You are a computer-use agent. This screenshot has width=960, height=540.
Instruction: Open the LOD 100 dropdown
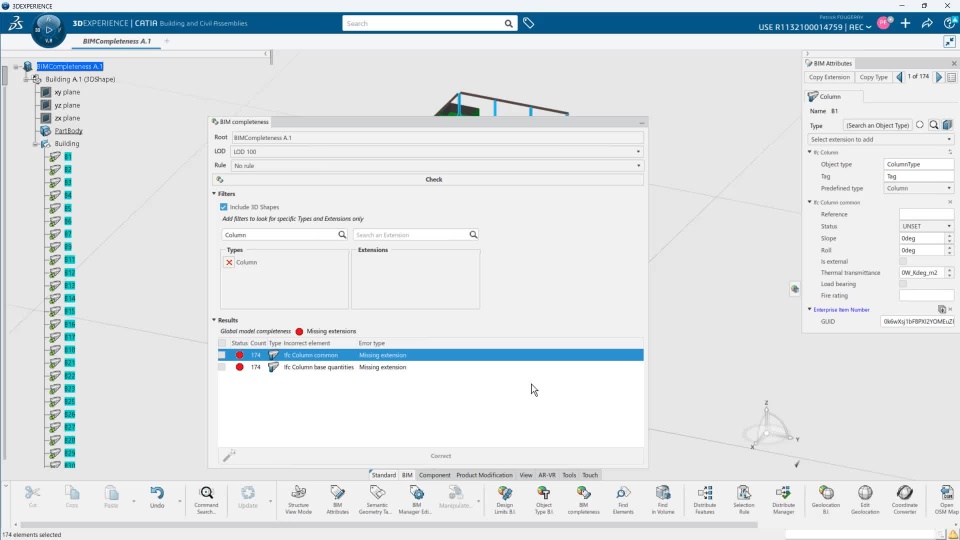pos(437,151)
